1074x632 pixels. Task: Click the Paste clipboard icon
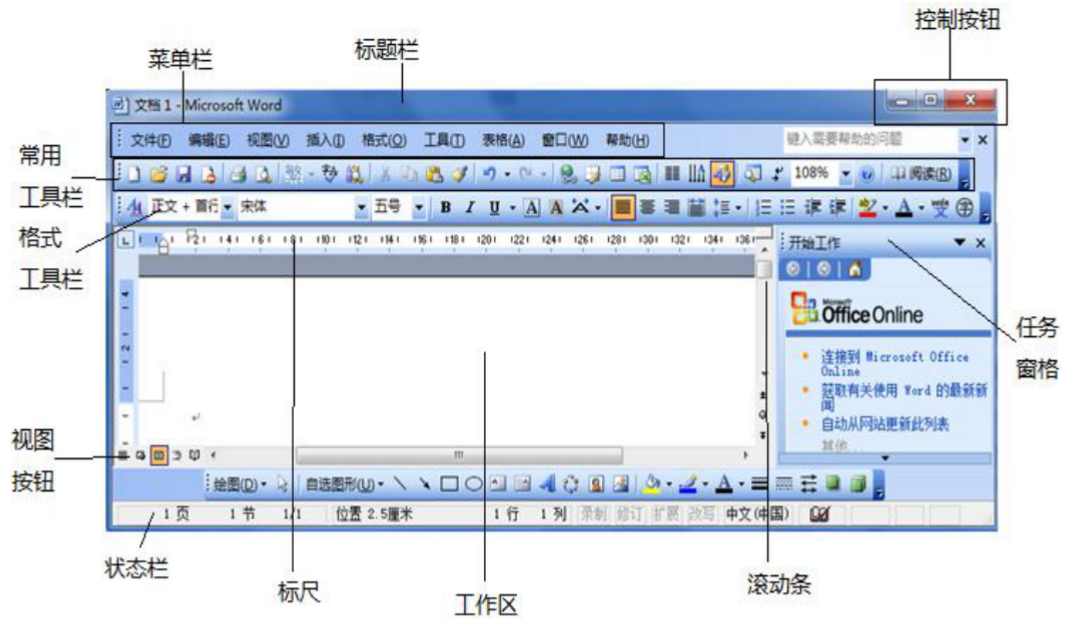click(434, 175)
